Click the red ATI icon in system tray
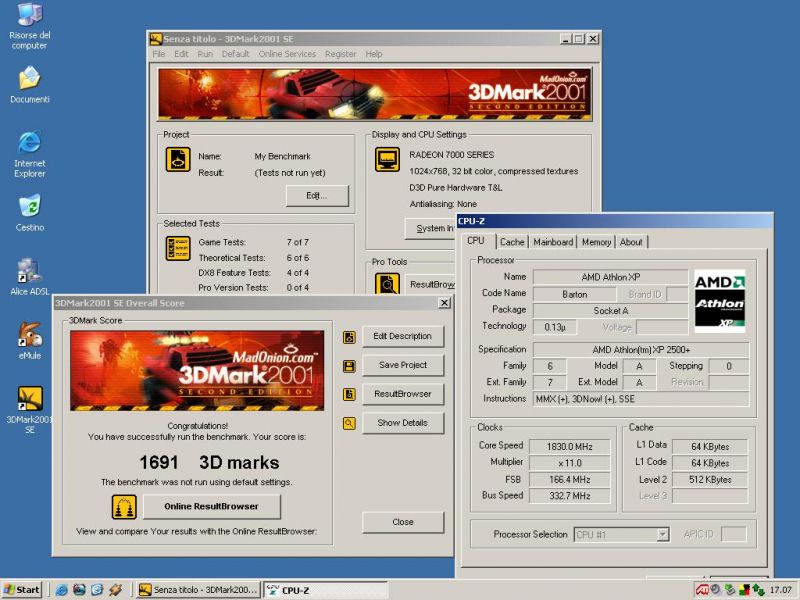 point(702,590)
